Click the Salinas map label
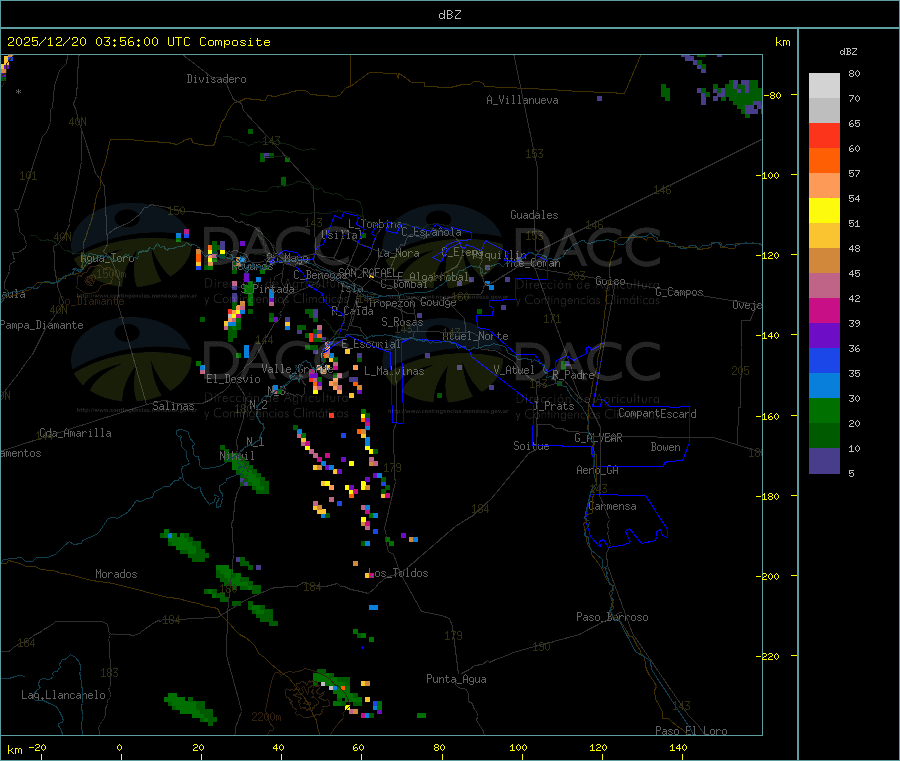The image size is (900, 761). [x=173, y=406]
